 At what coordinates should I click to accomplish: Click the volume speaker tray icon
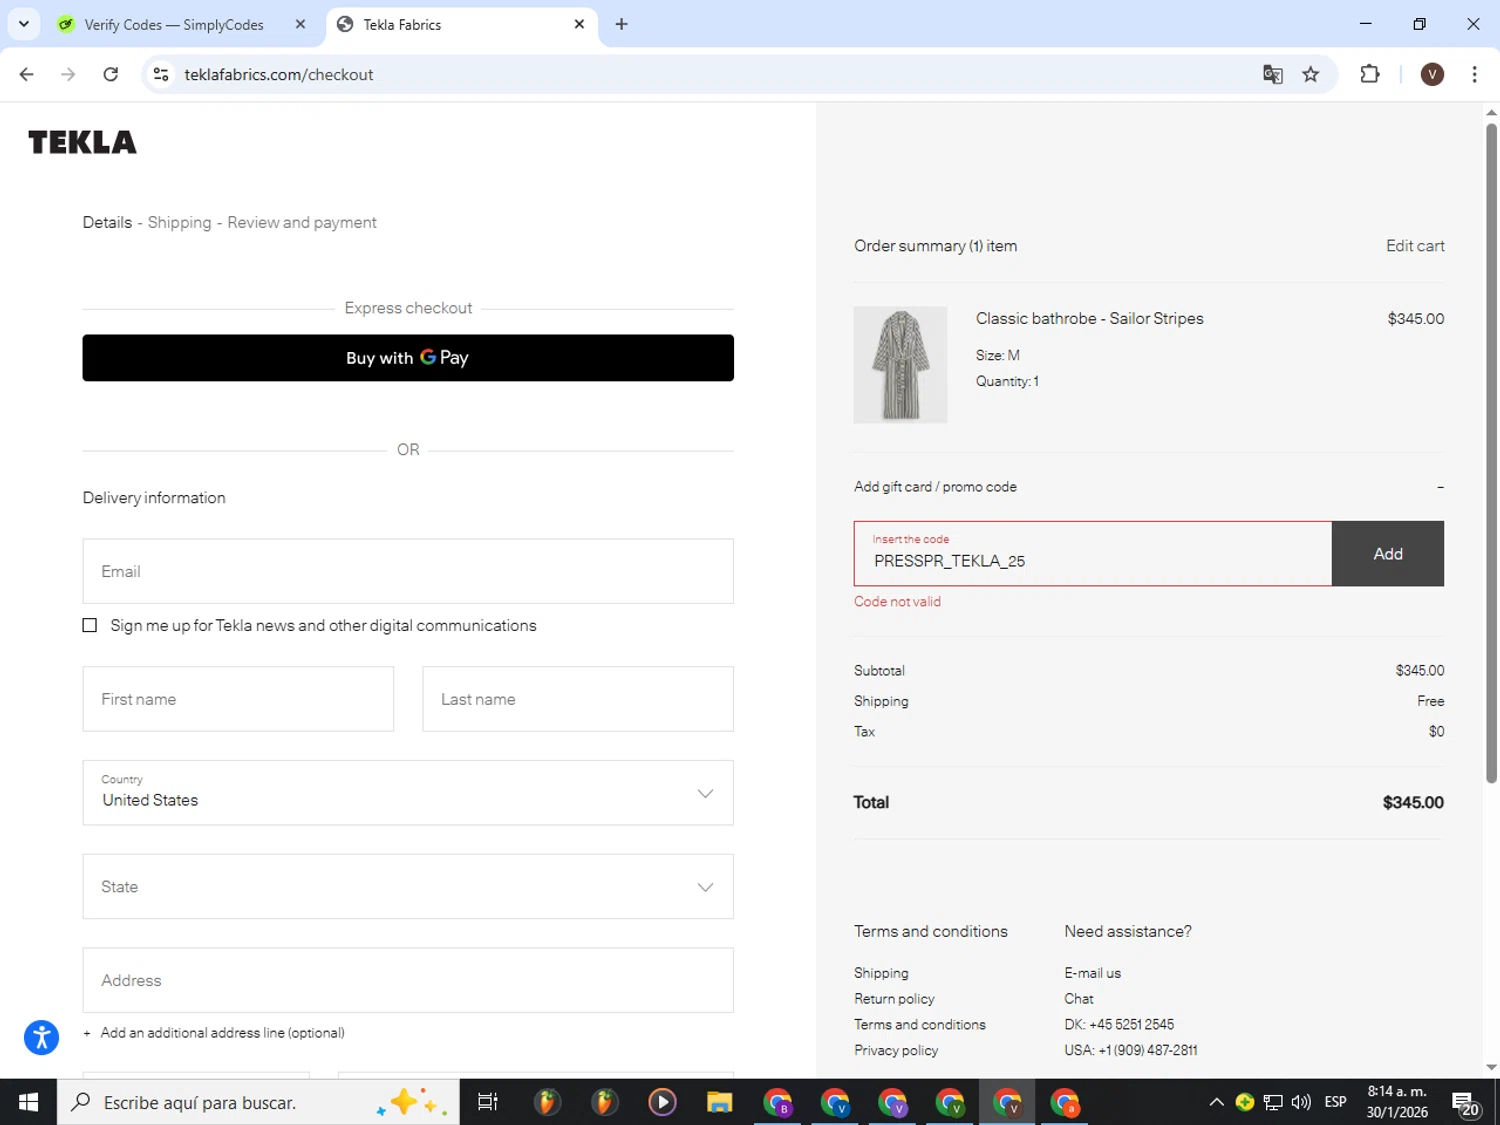1301,1102
